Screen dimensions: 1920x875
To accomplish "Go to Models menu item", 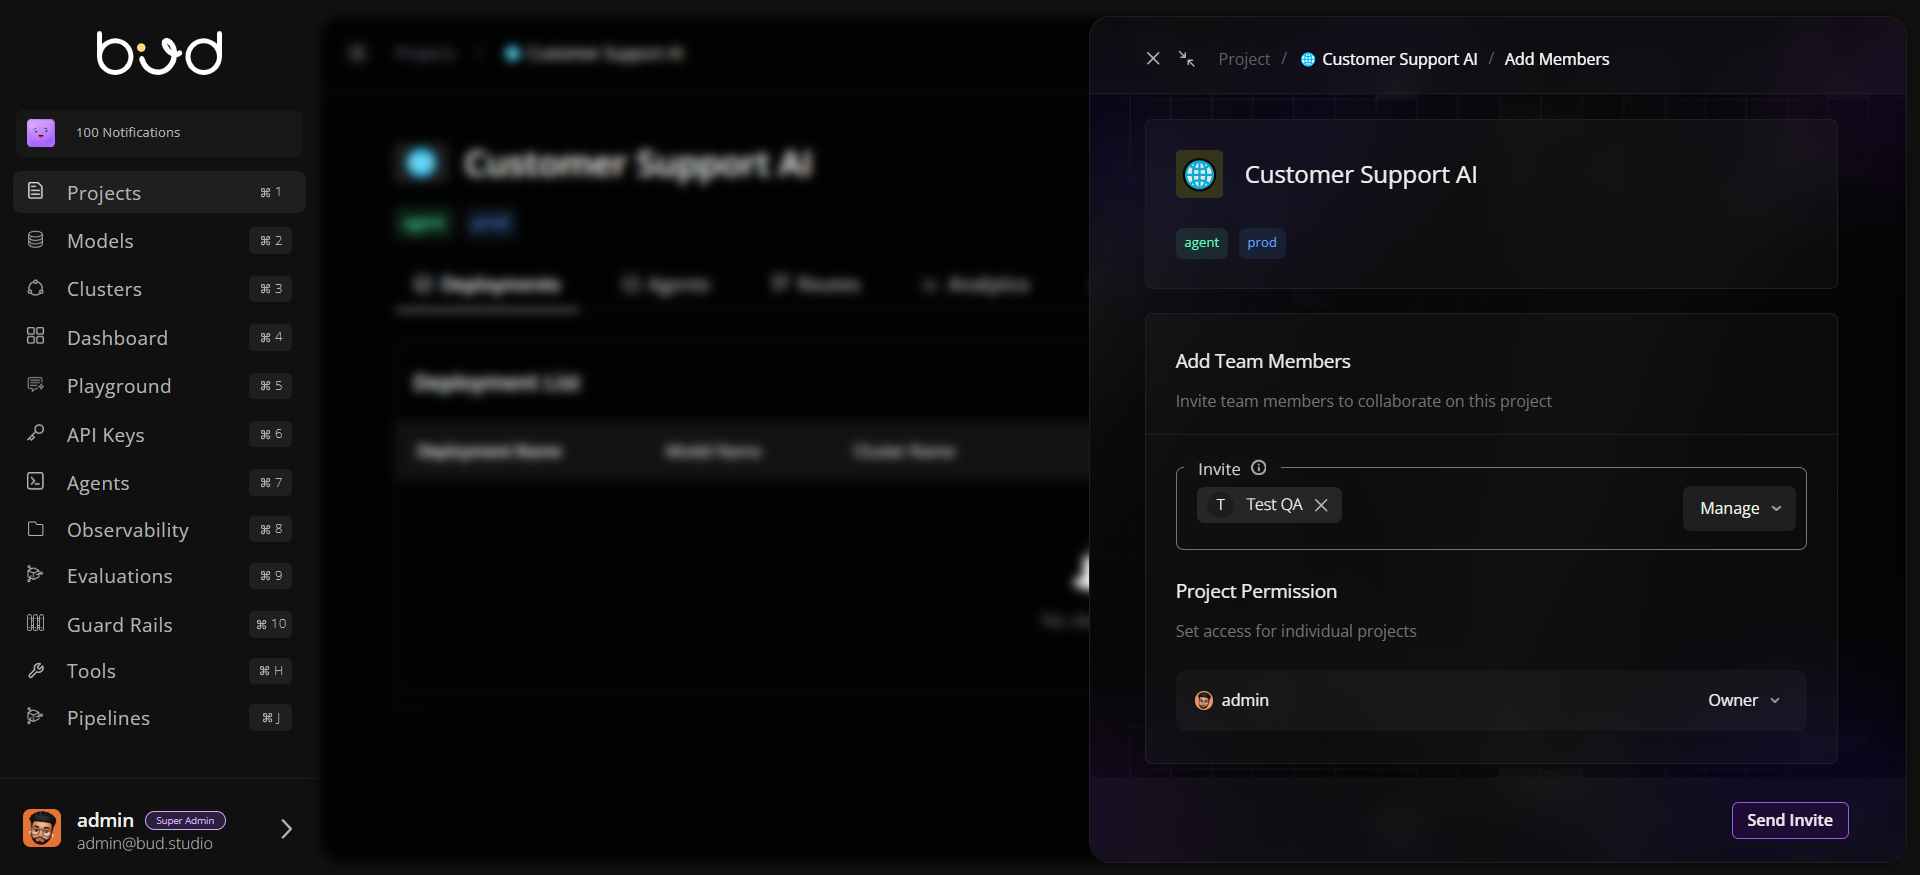I will pos(159,240).
